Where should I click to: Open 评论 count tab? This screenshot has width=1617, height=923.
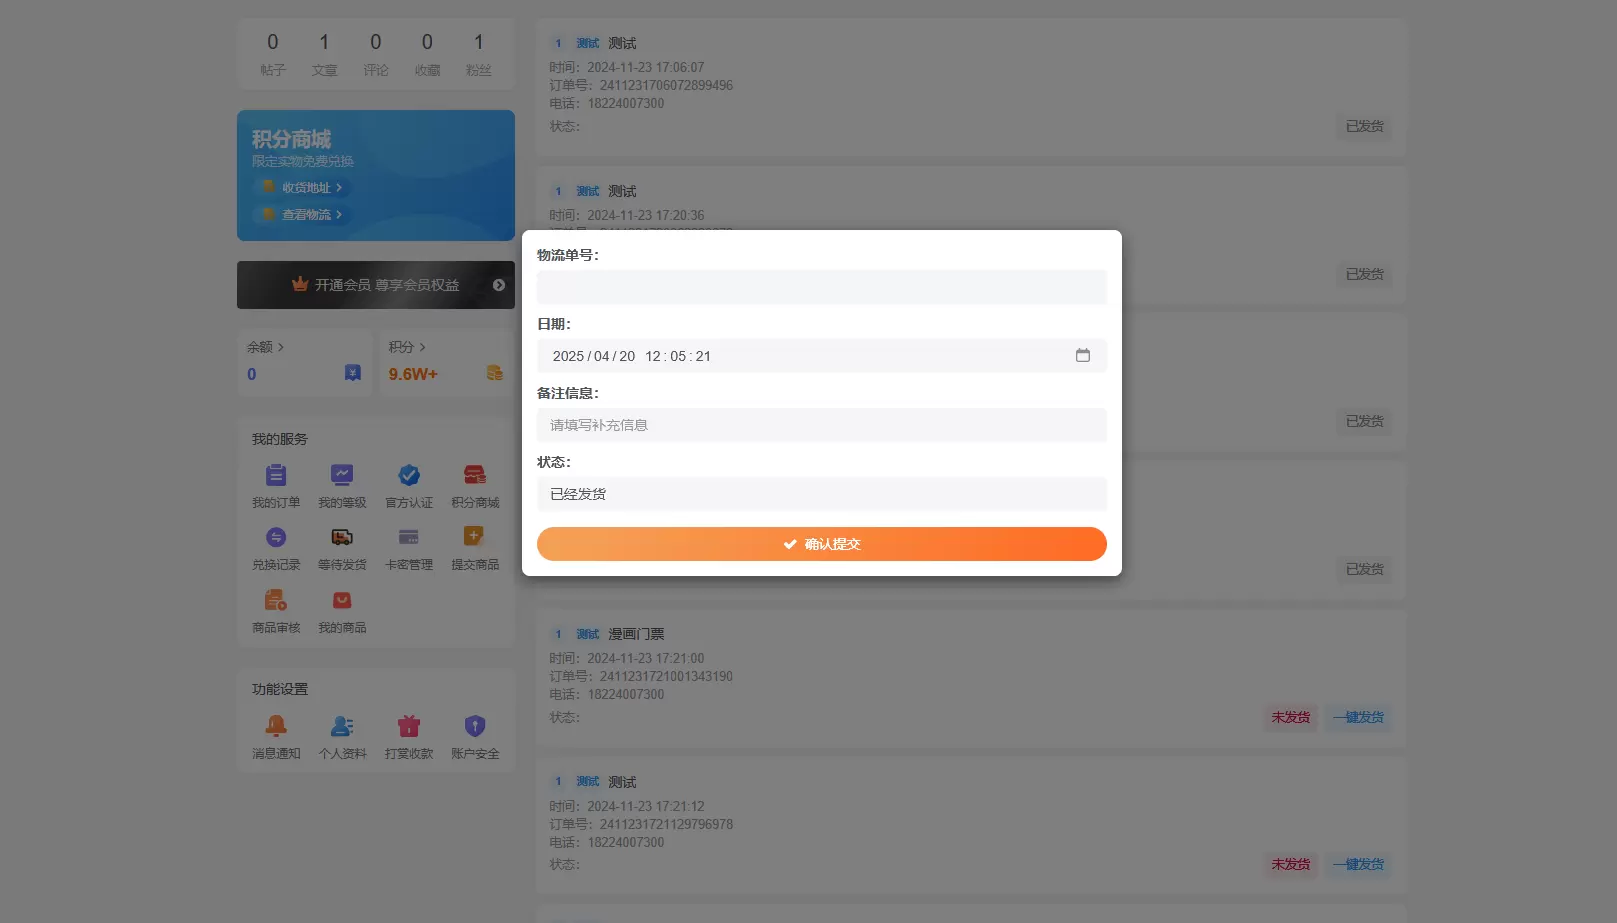pyautogui.click(x=376, y=54)
